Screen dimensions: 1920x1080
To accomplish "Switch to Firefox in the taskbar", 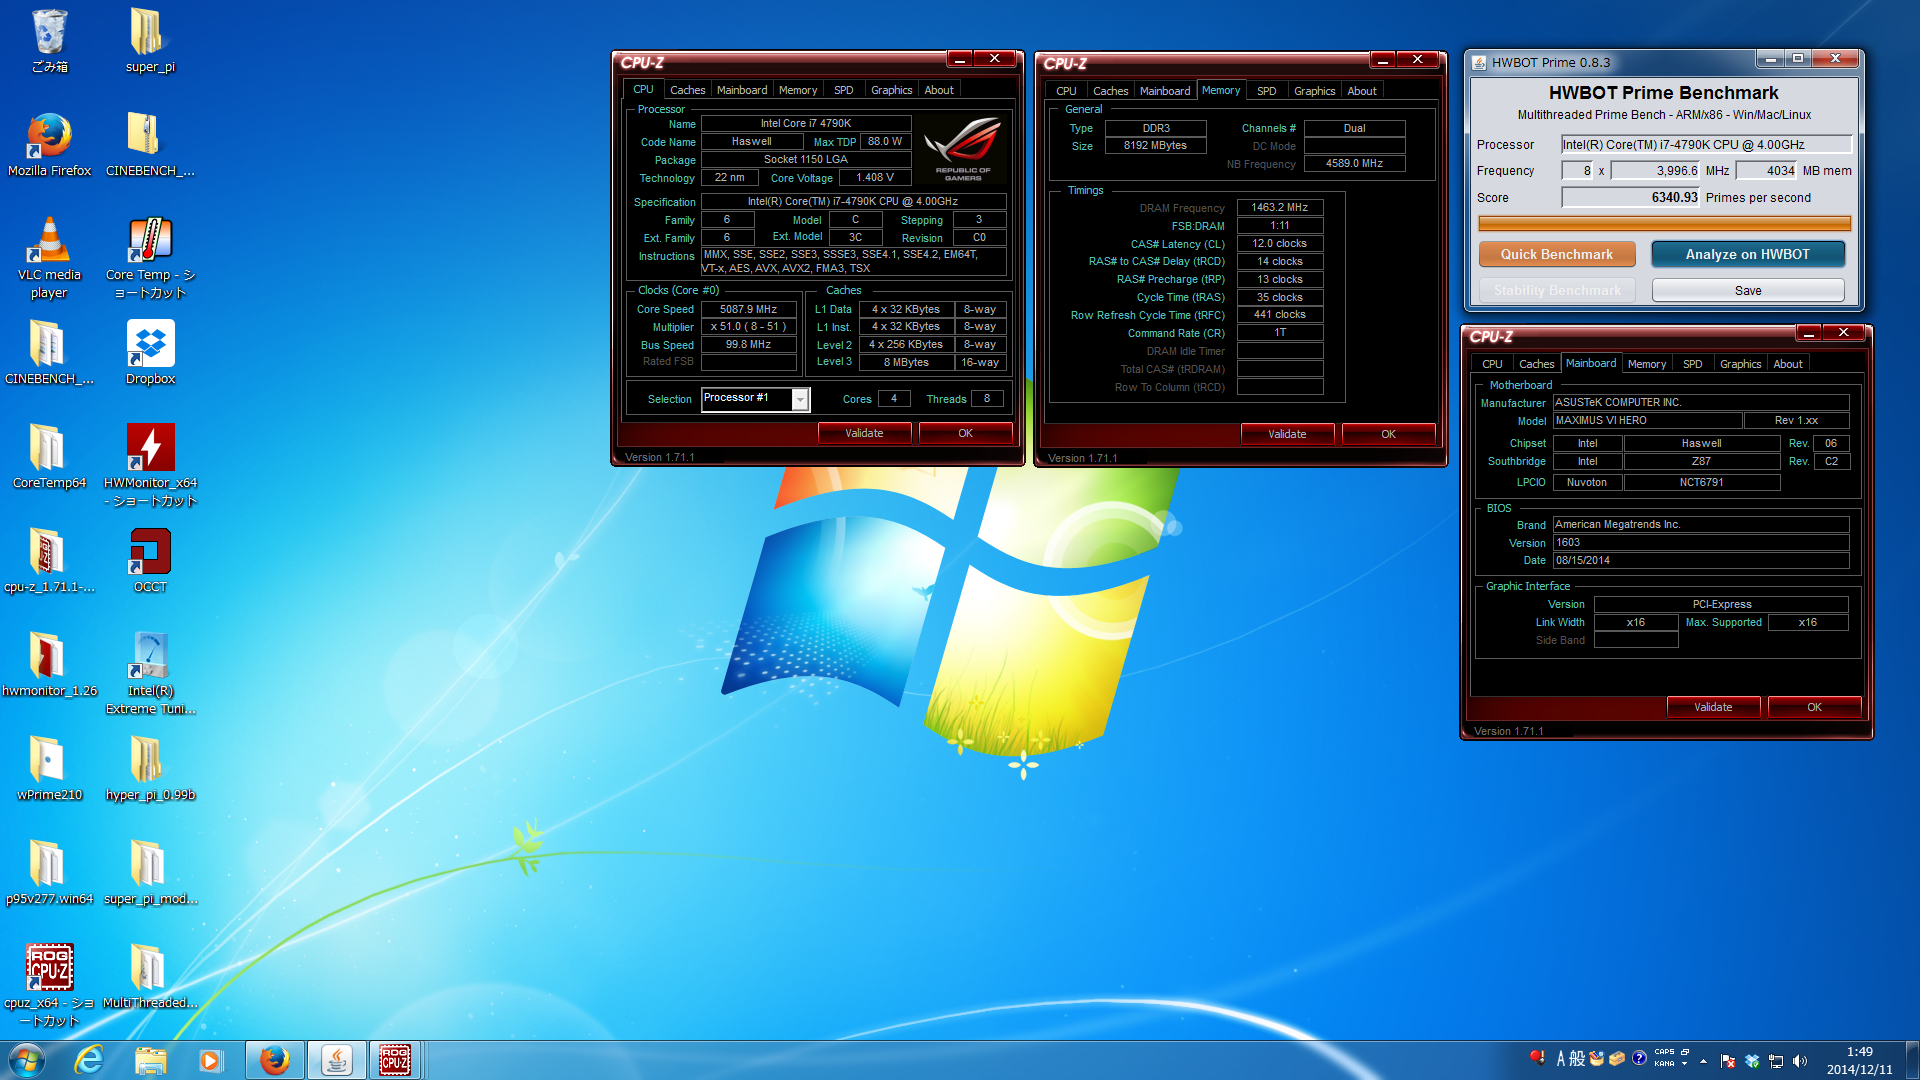I will click(275, 1060).
